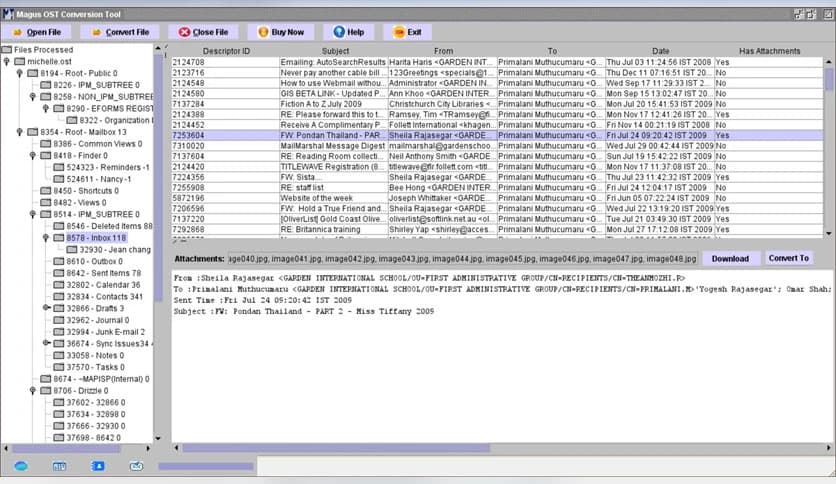
Task: Expand the 36674 - Sync Issues node
Action: (46, 343)
